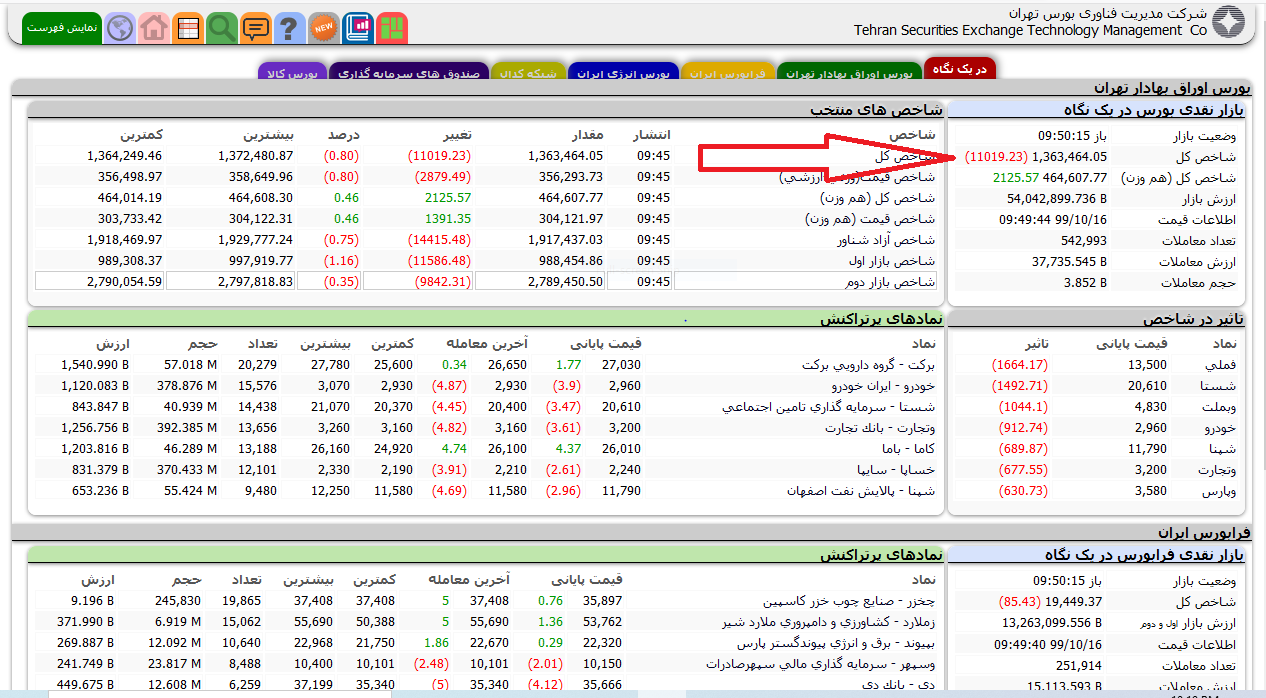Click trade volume value 3.852 B

click(x=1085, y=282)
